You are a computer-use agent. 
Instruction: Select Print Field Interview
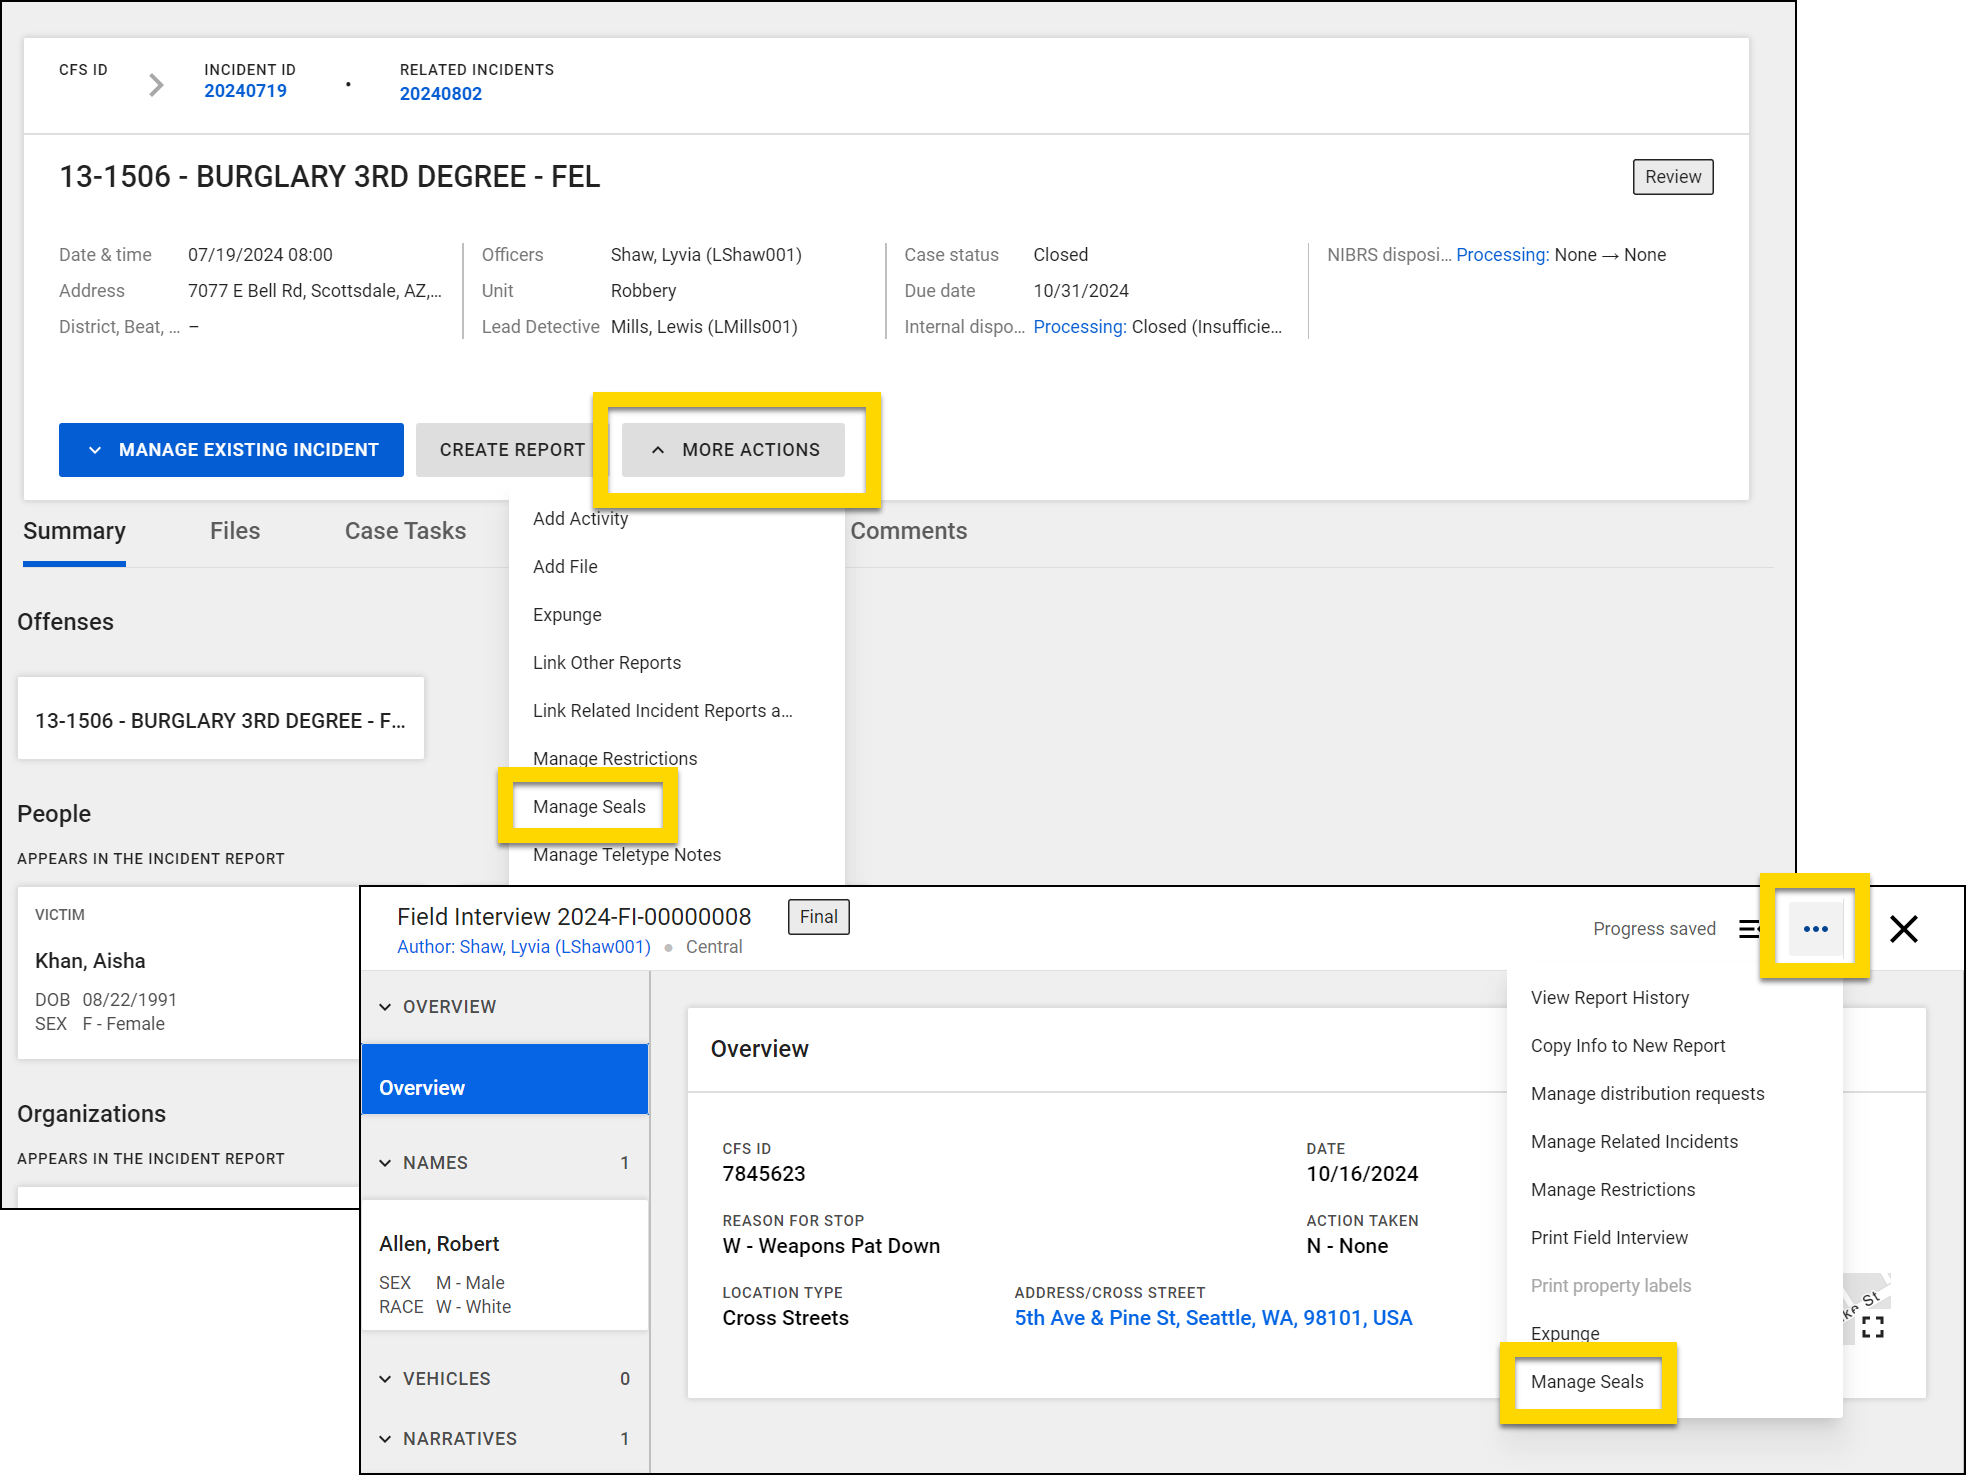point(1674,1238)
